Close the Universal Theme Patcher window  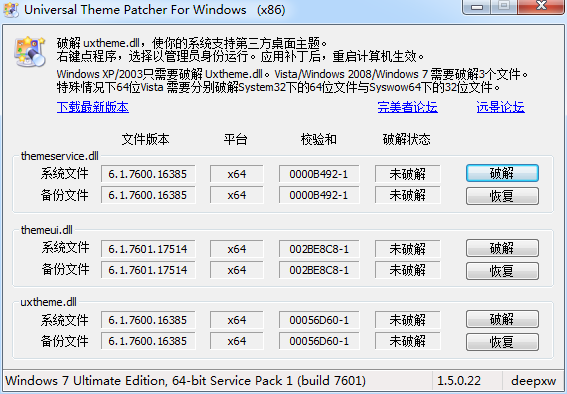(x=541, y=6)
